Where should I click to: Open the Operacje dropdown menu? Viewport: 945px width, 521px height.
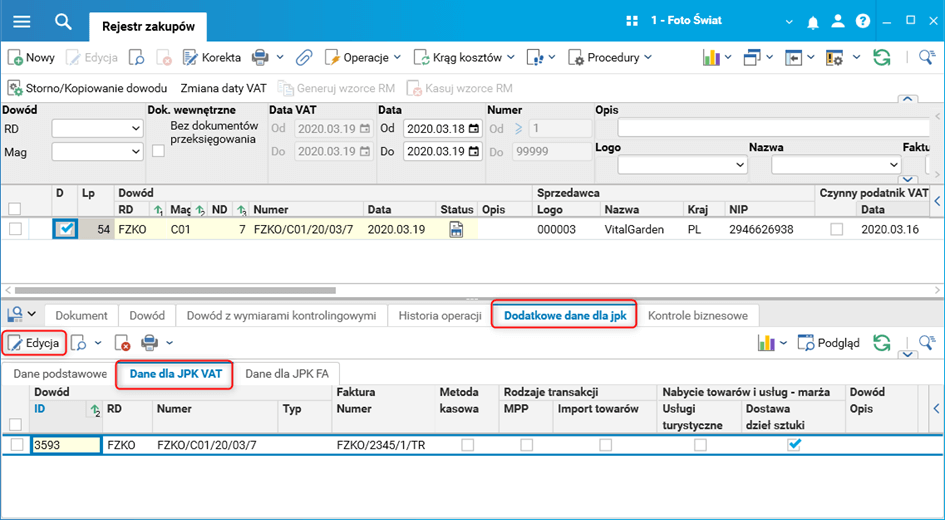click(x=363, y=58)
